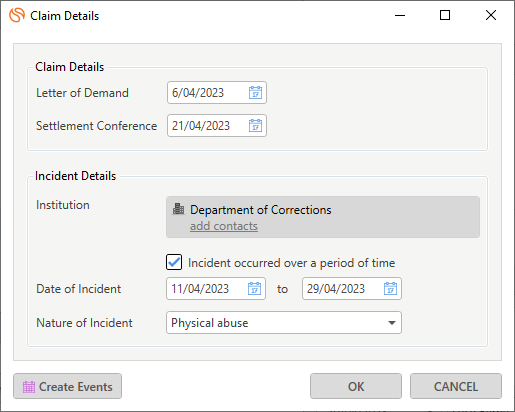Click the add contacts link

click(x=224, y=226)
